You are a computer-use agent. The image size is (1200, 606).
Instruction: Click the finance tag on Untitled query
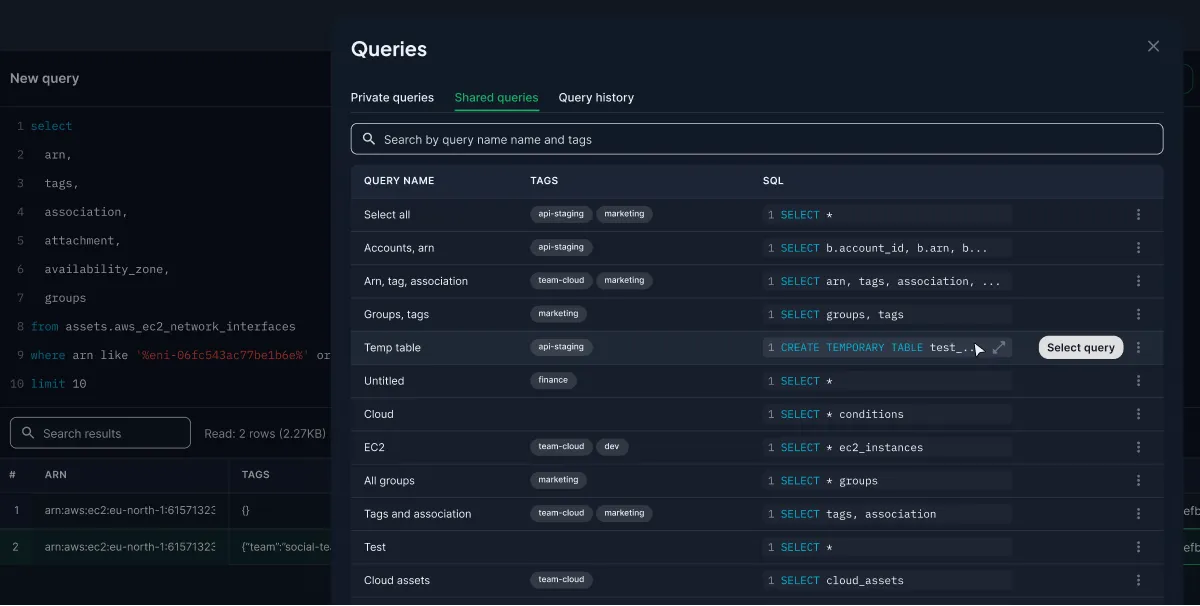point(553,380)
